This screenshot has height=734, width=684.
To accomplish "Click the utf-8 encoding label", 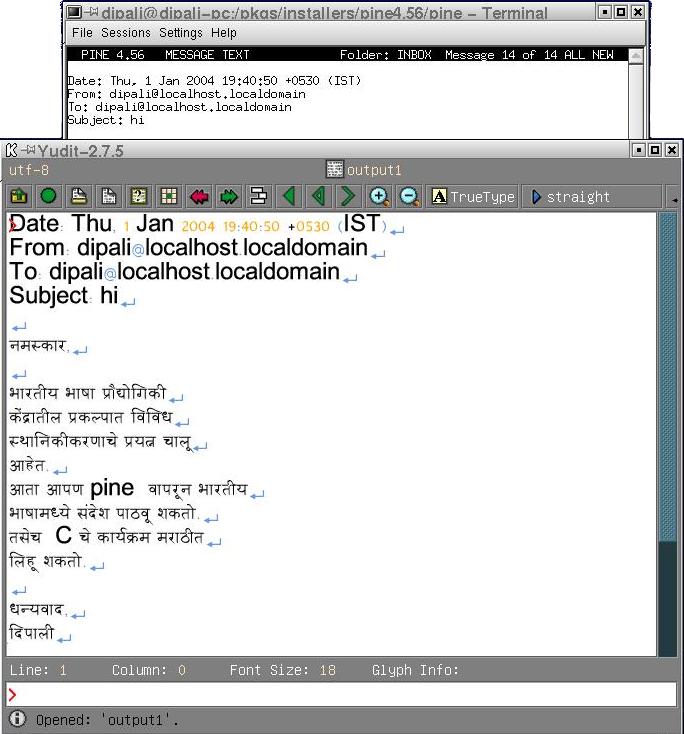I will pos(29,170).
